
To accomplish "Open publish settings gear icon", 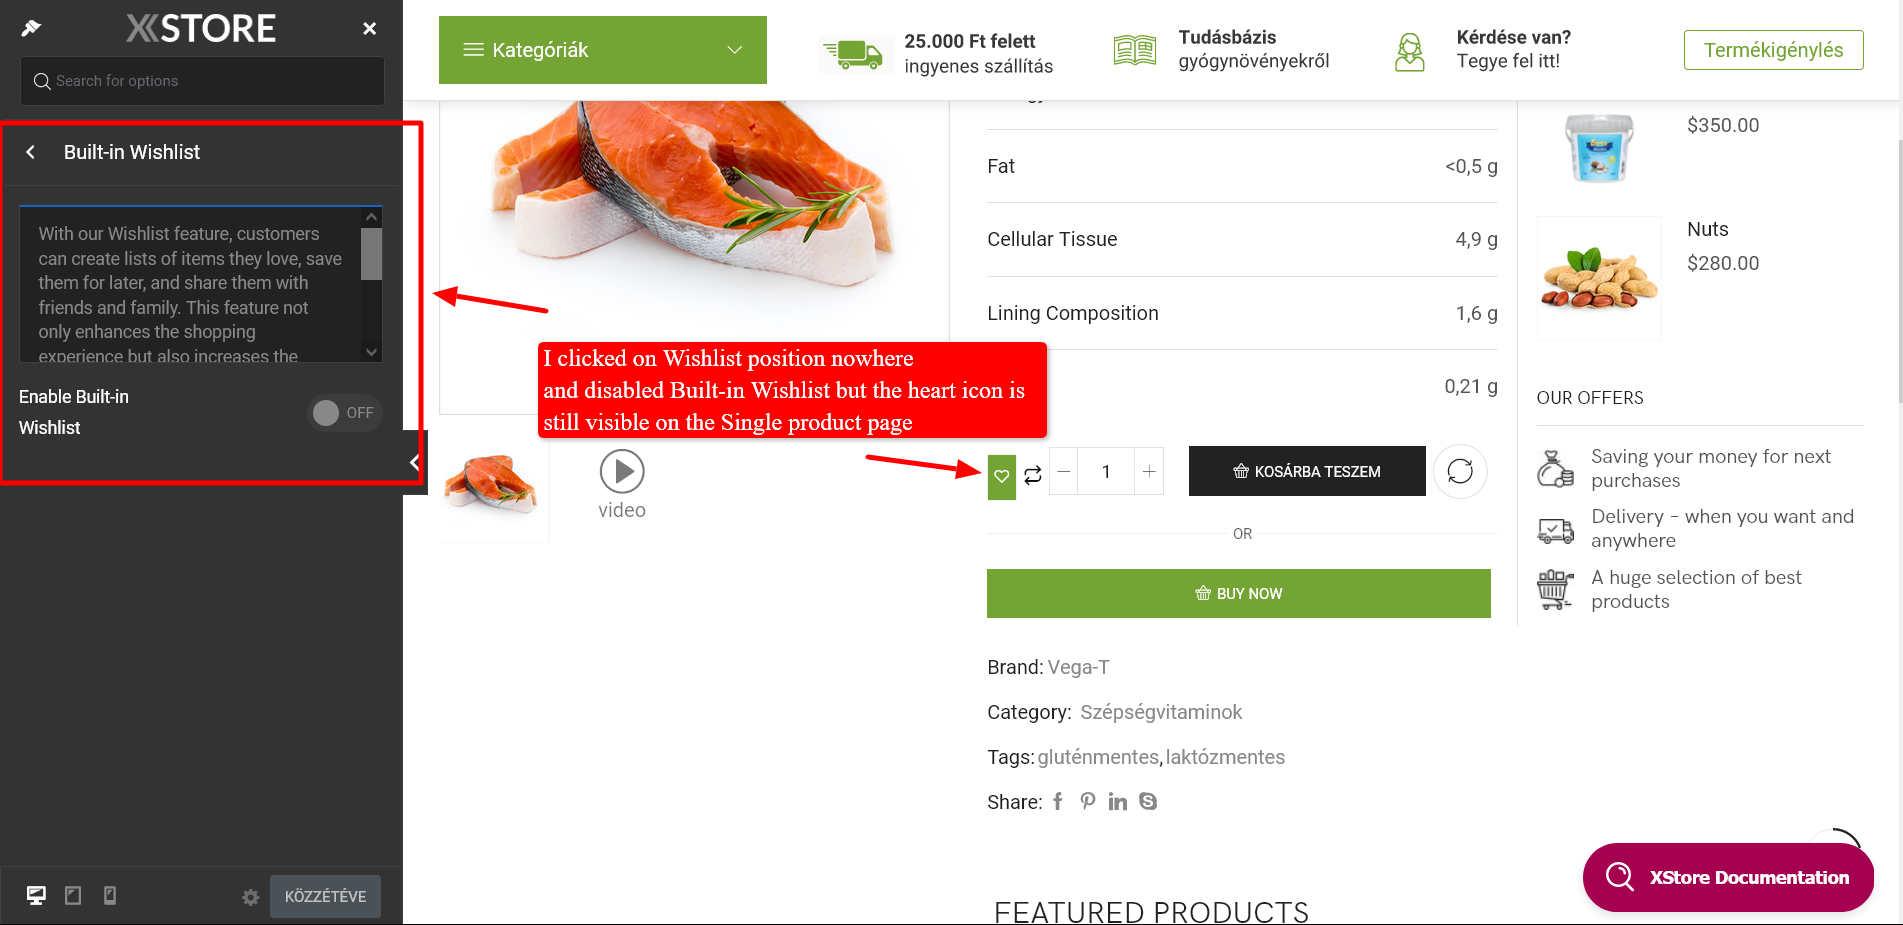I will (251, 897).
